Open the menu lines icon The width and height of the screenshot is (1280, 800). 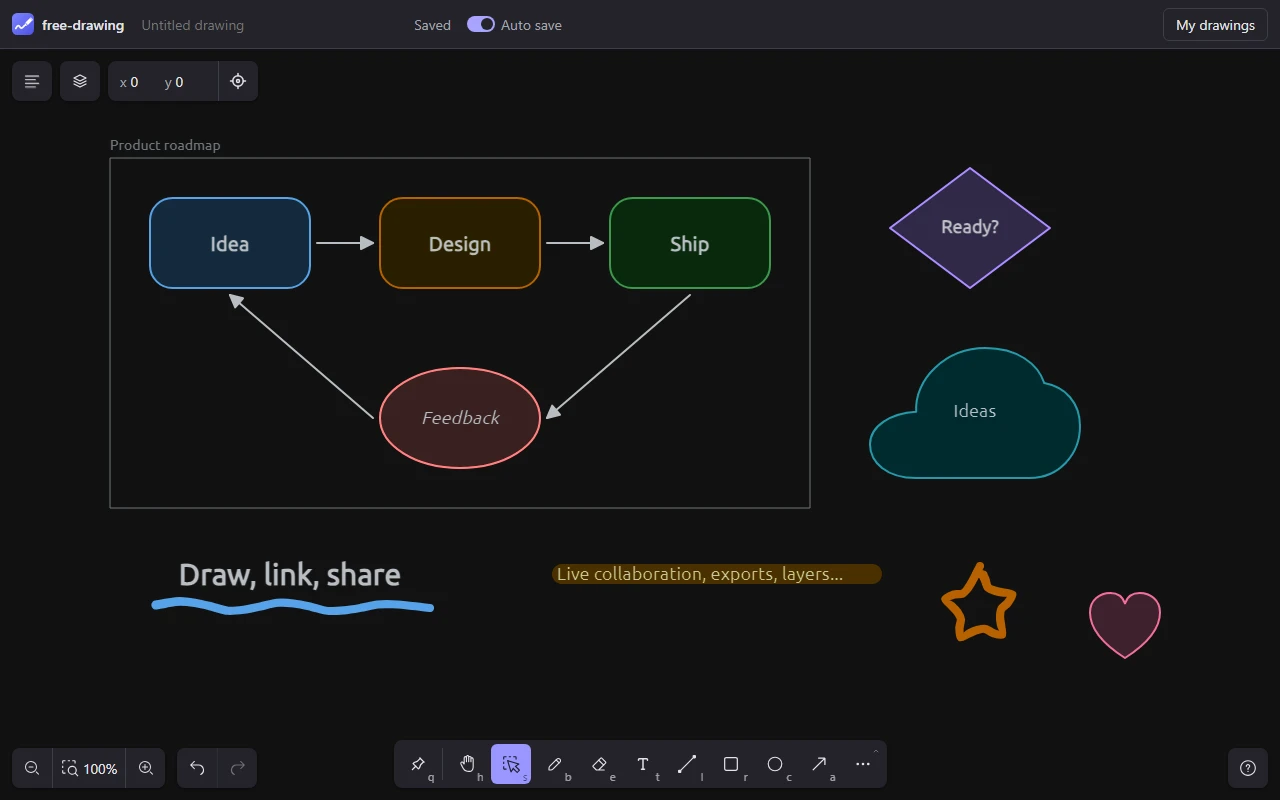tap(32, 81)
